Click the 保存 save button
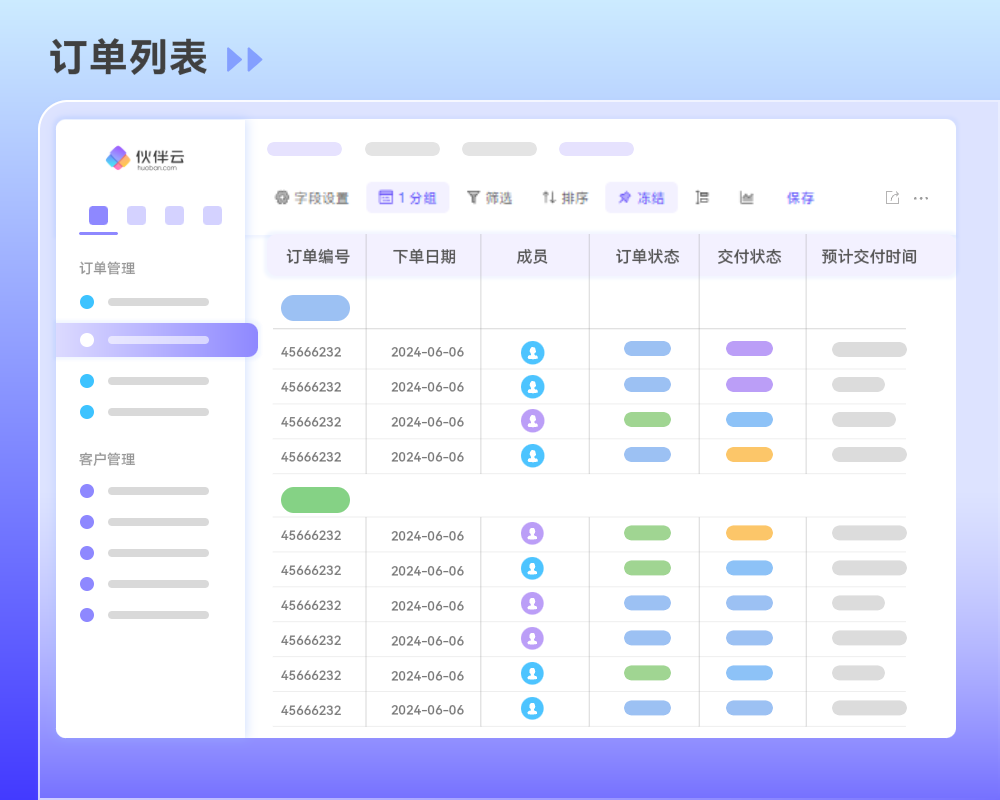Viewport: 1000px width, 800px height. click(x=800, y=197)
